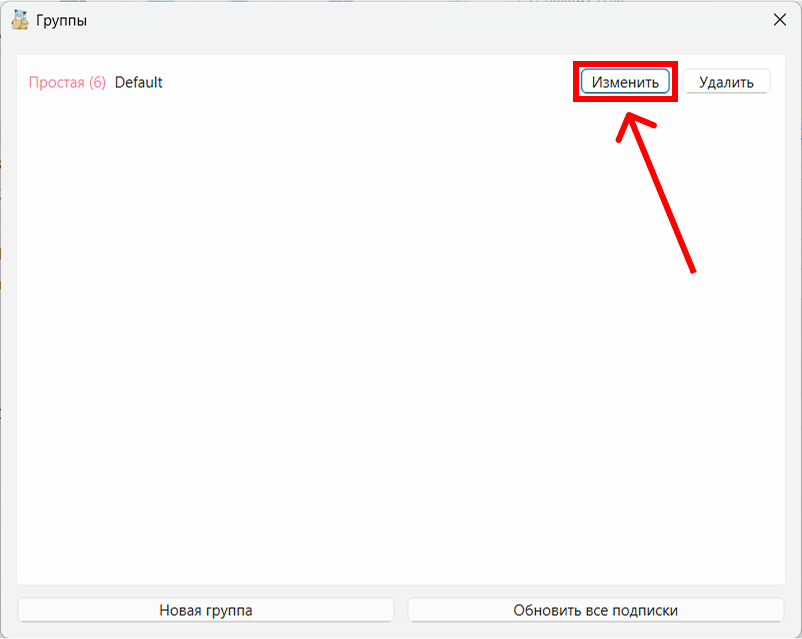Open the window system menu via title icon
Screen dimensions: 802x639
pos(19,20)
